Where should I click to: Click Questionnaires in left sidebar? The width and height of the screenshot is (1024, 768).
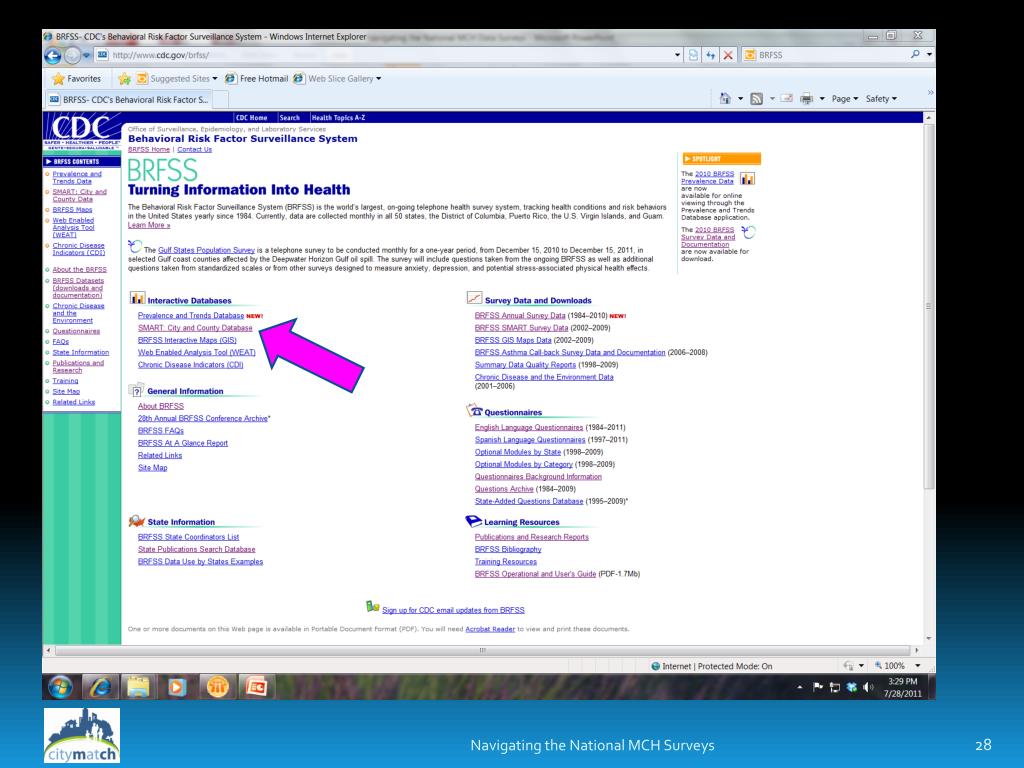tap(76, 331)
